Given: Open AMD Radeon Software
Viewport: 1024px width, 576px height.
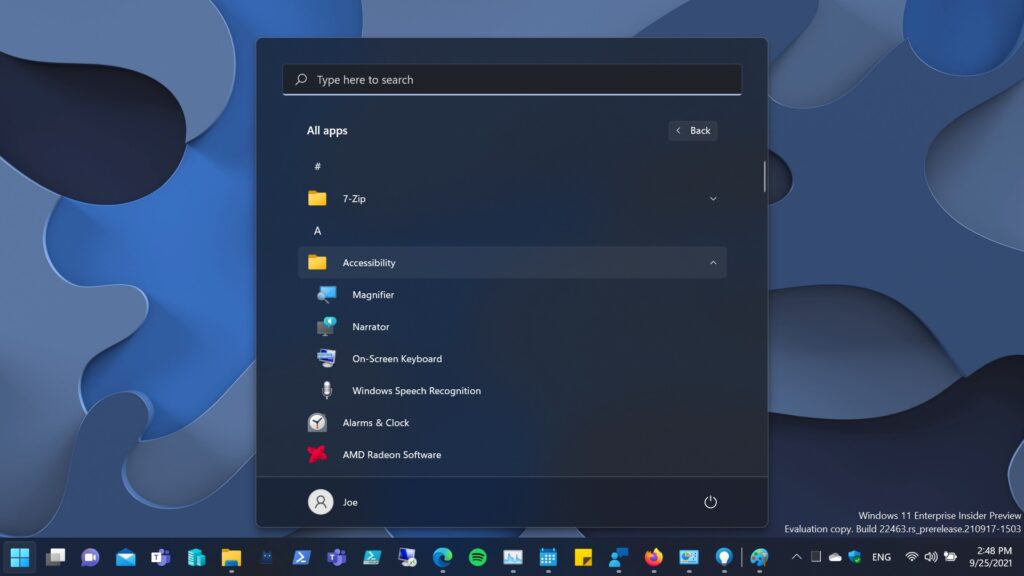Looking at the screenshot, I should pyautogui.click(x=391, y=455).
